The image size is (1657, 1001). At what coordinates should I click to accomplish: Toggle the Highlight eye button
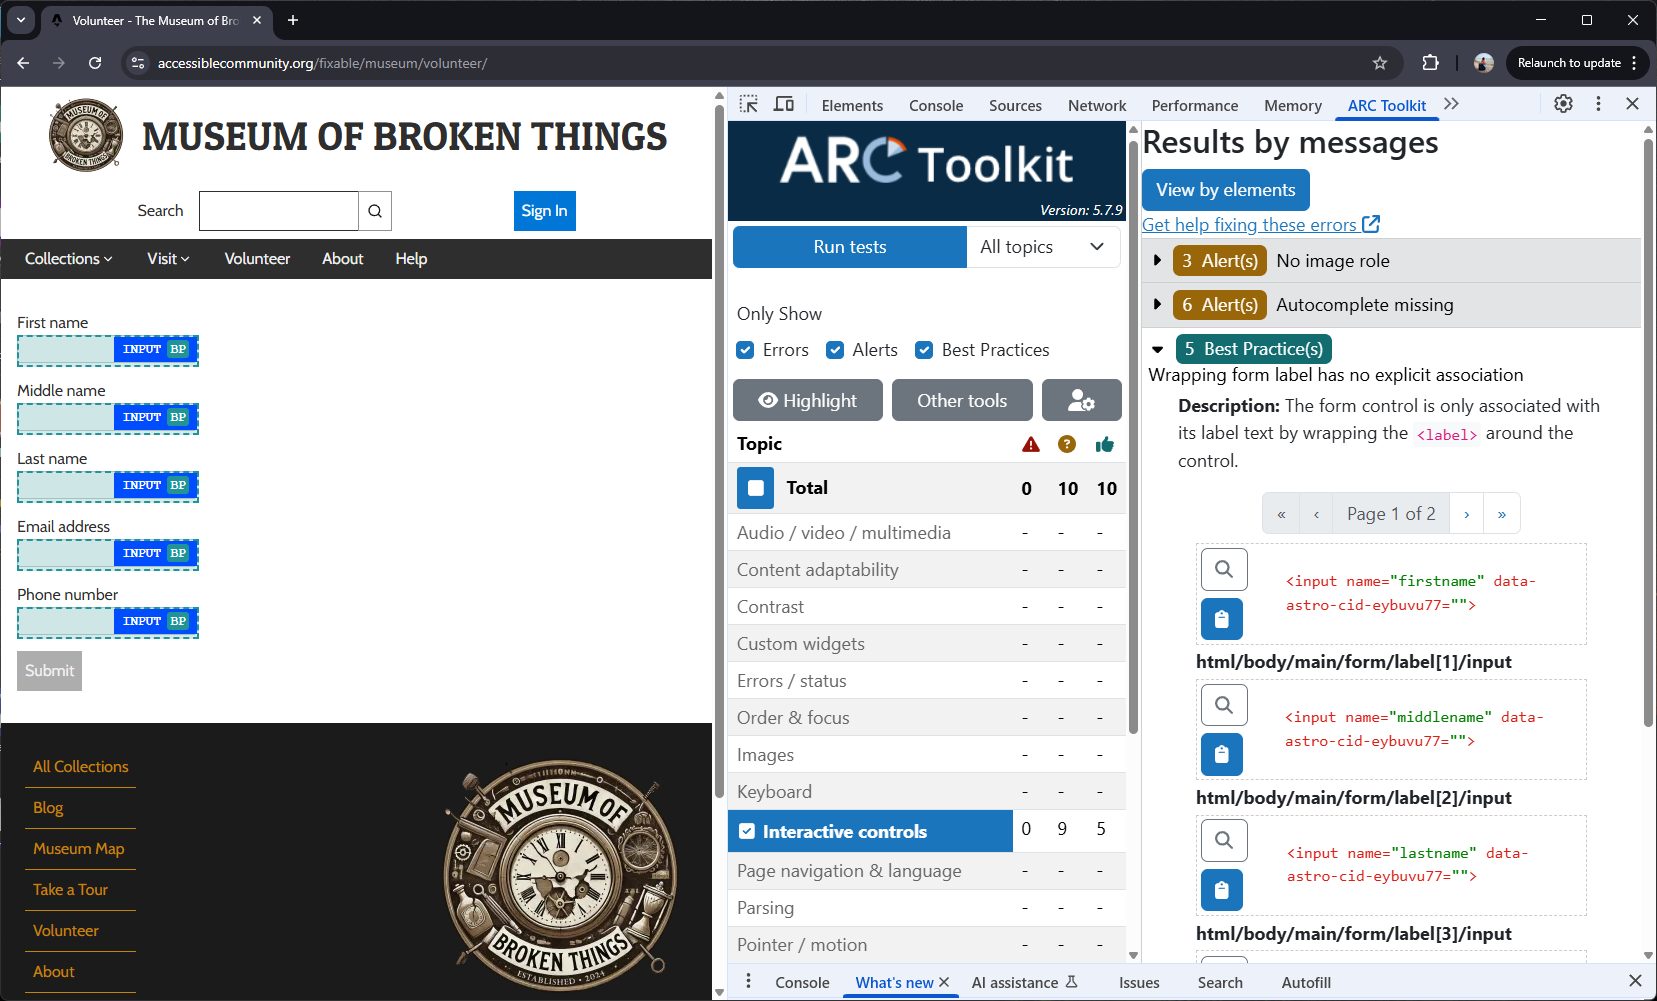pos(808,400)
